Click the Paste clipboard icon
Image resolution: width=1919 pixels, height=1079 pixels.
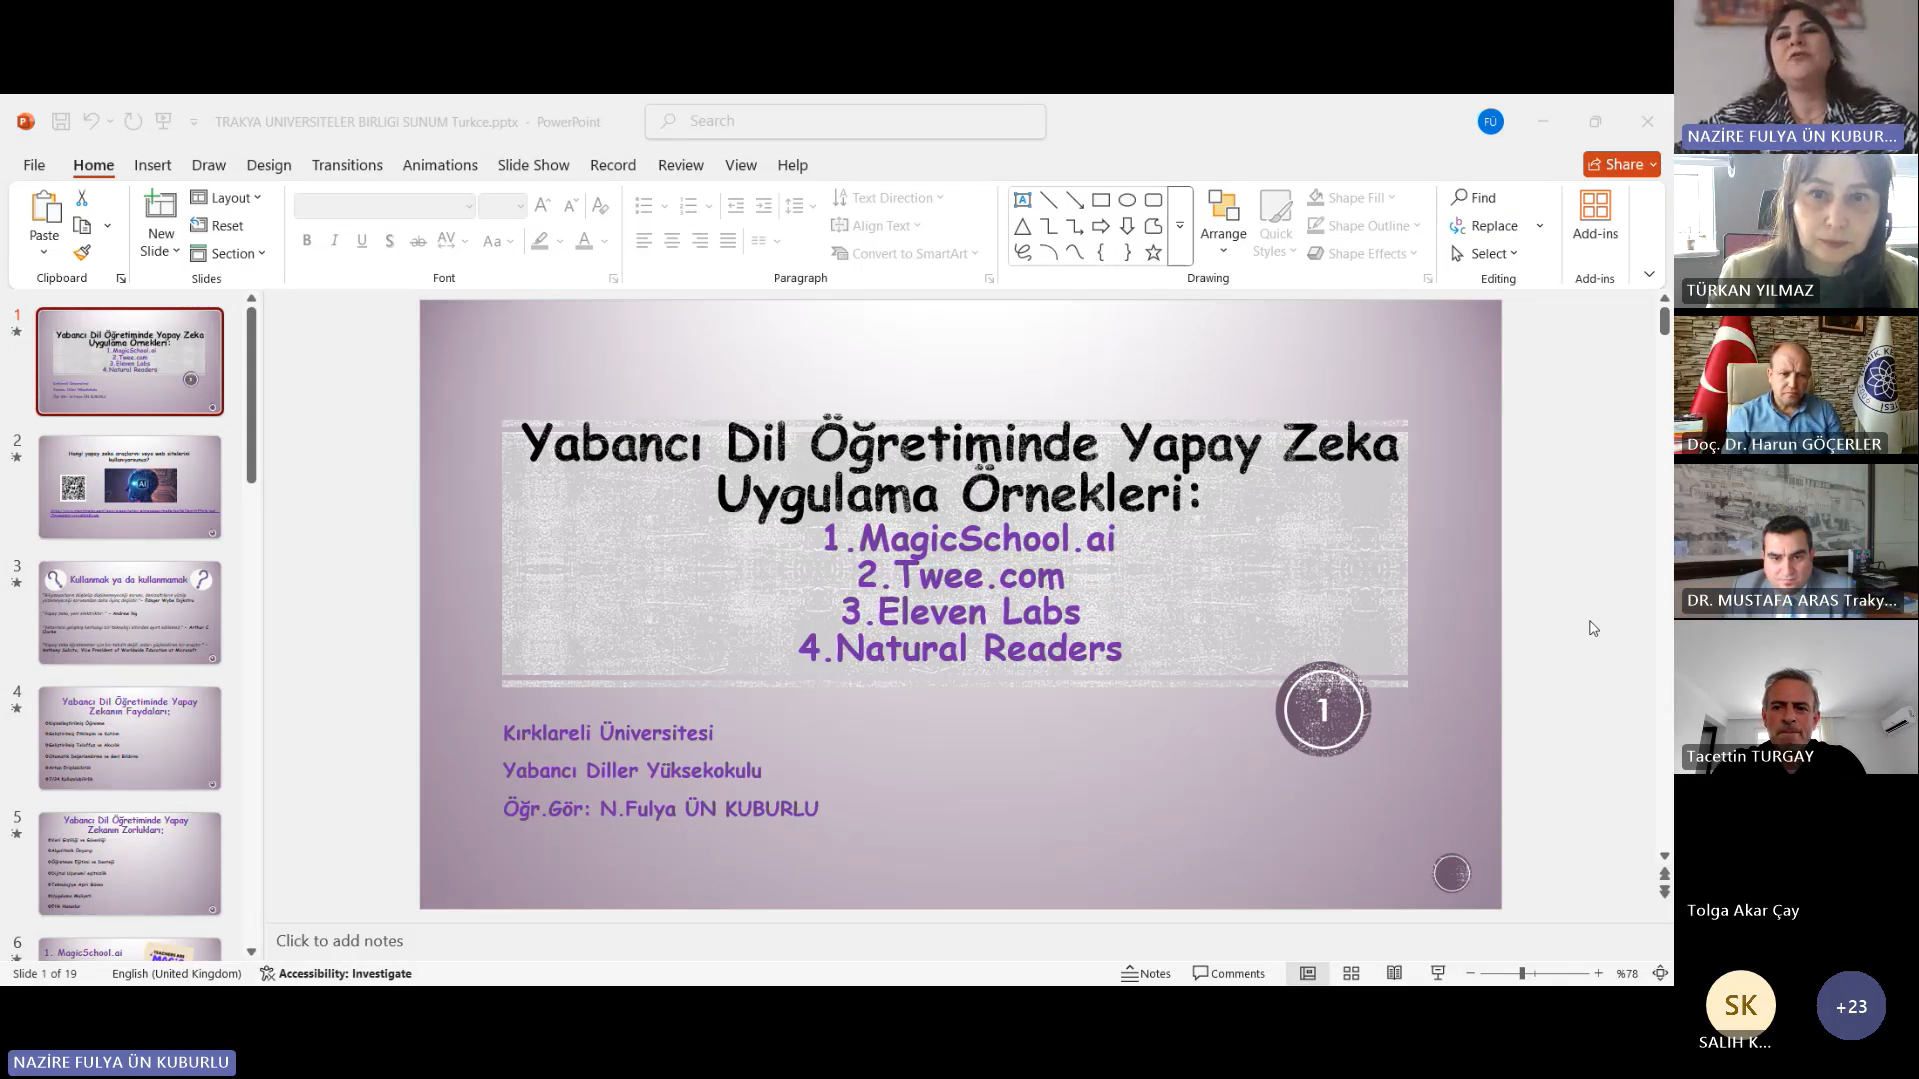point(44,207)
